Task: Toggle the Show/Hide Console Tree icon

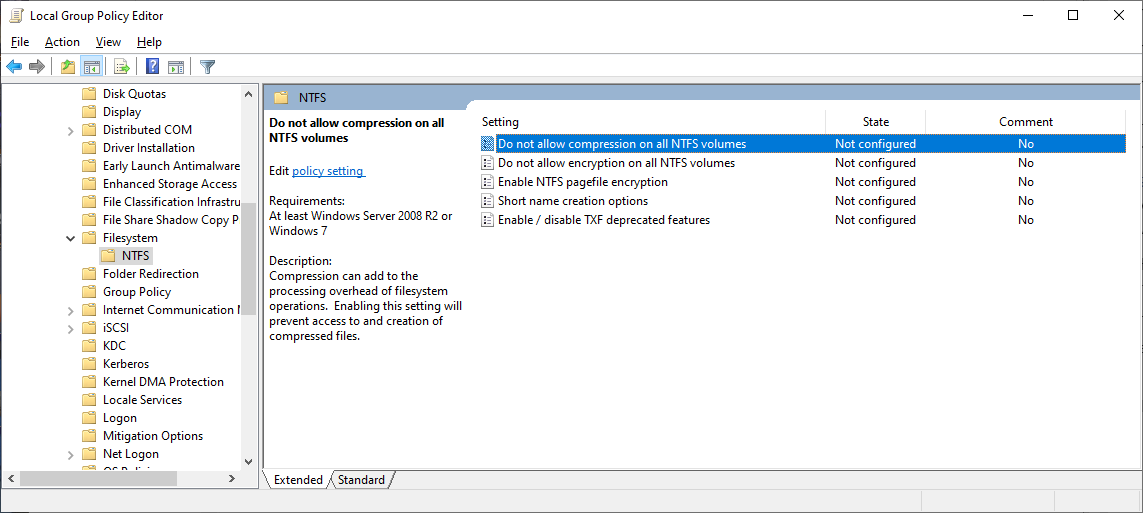Action: tap(91, 67)
